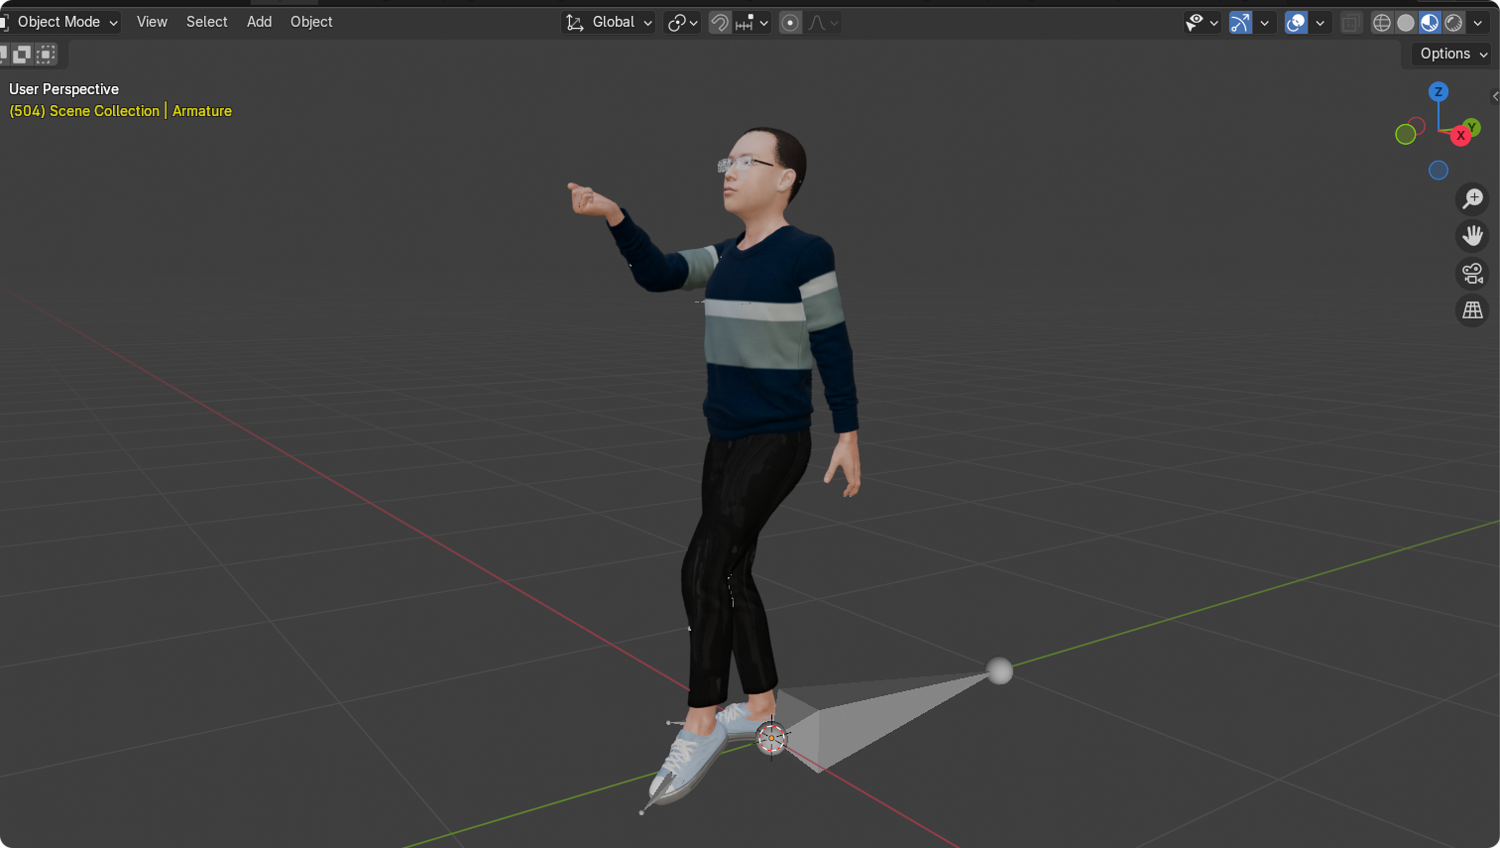
Task: Click the dashed-square selection mode icon
Action: [46, 54]
